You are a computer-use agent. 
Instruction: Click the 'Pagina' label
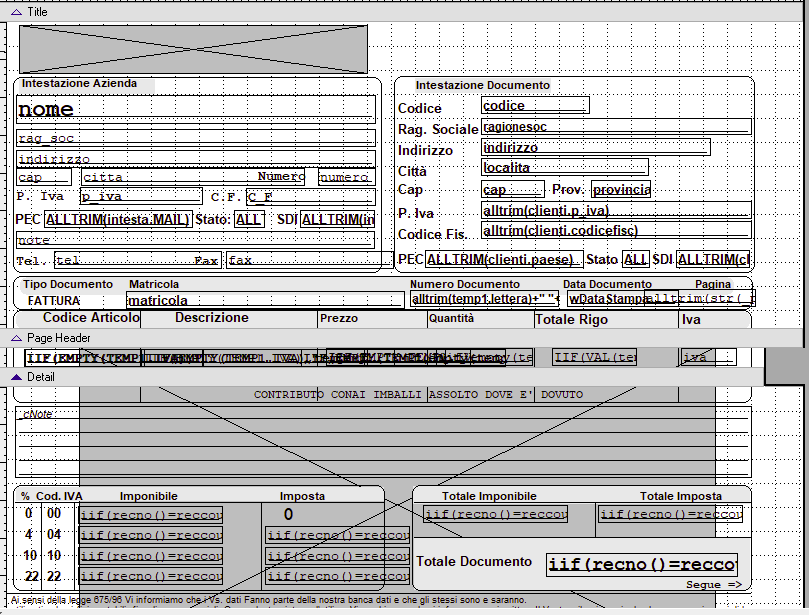[x=713, y=284]
